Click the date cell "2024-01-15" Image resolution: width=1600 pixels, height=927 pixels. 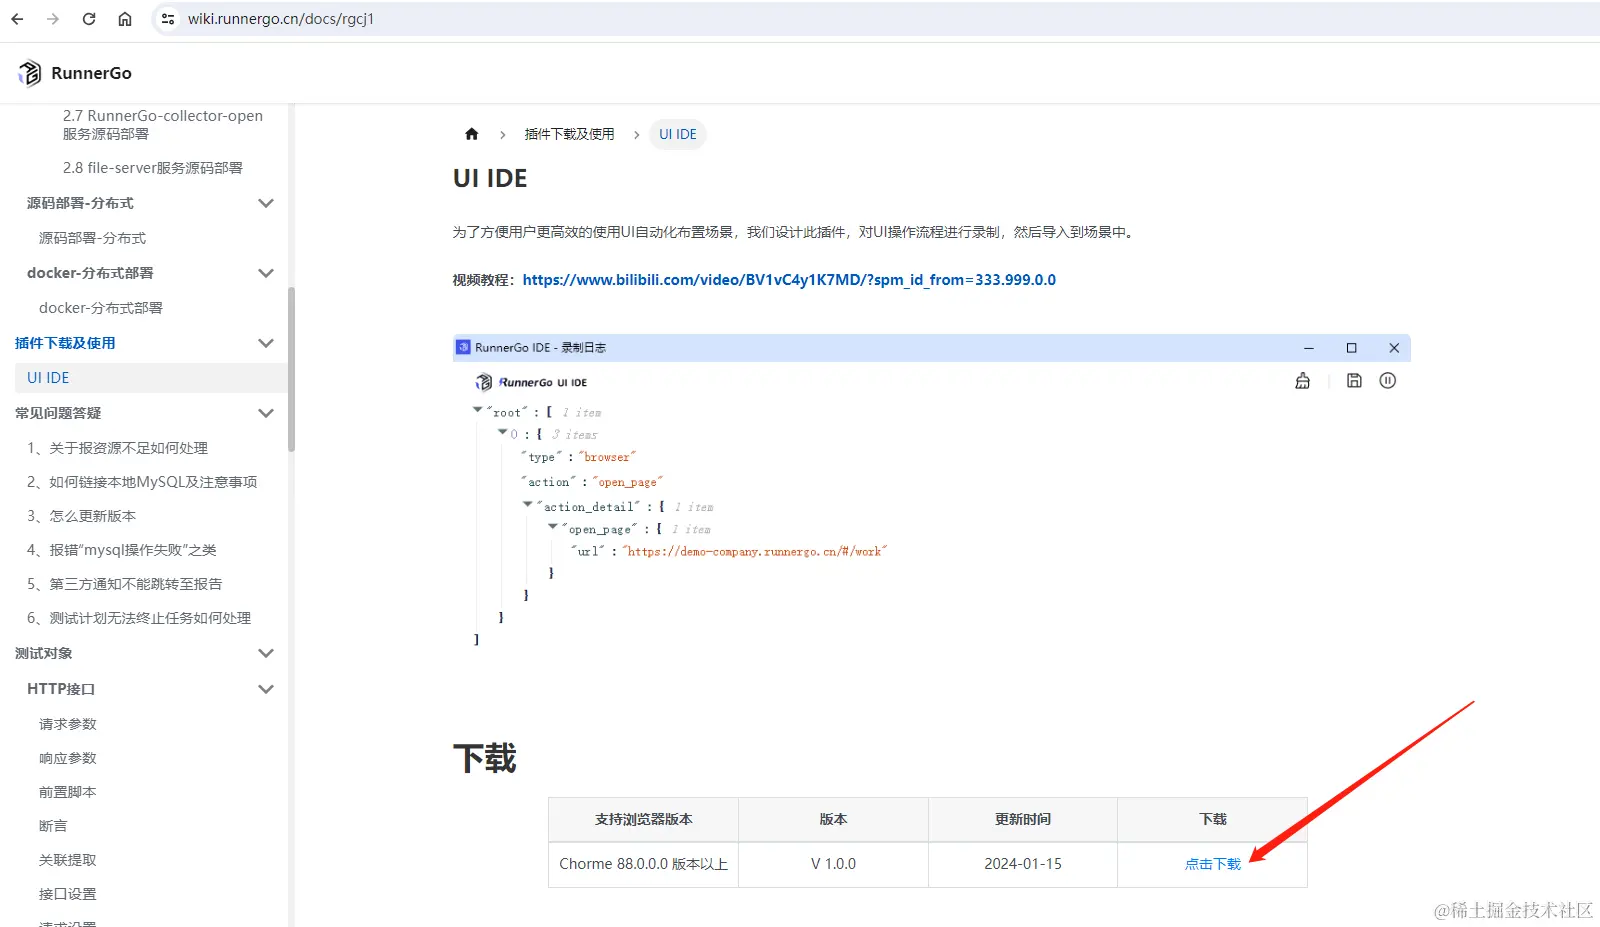[1023, 864]
